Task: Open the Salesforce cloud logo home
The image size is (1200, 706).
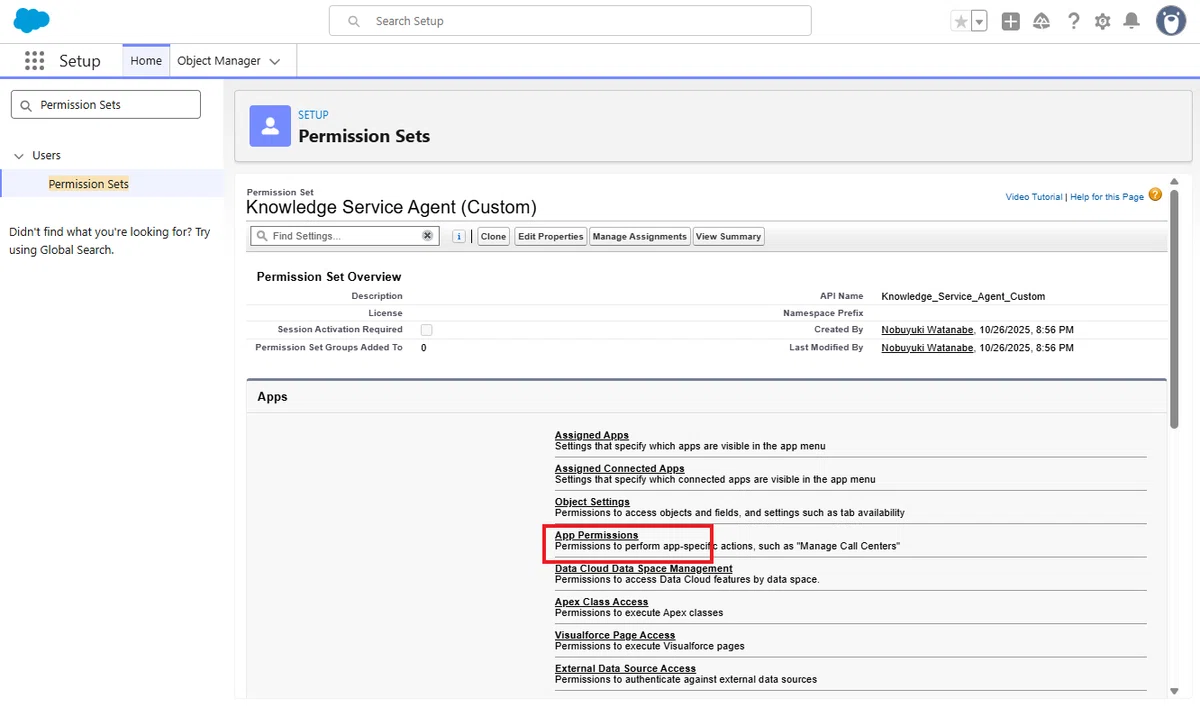Action: pos(32,20)
